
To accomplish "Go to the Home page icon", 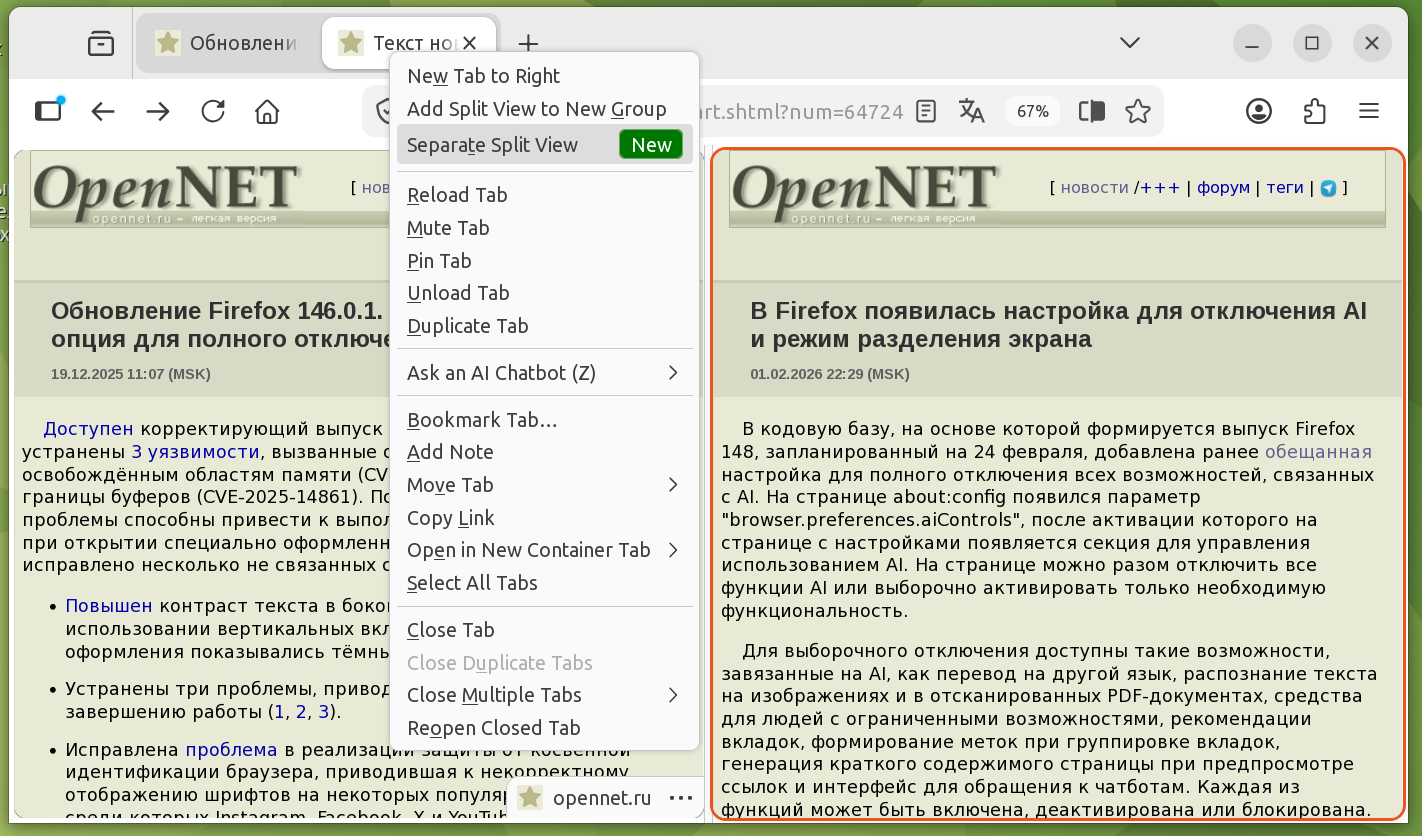I will coord(267,111).
